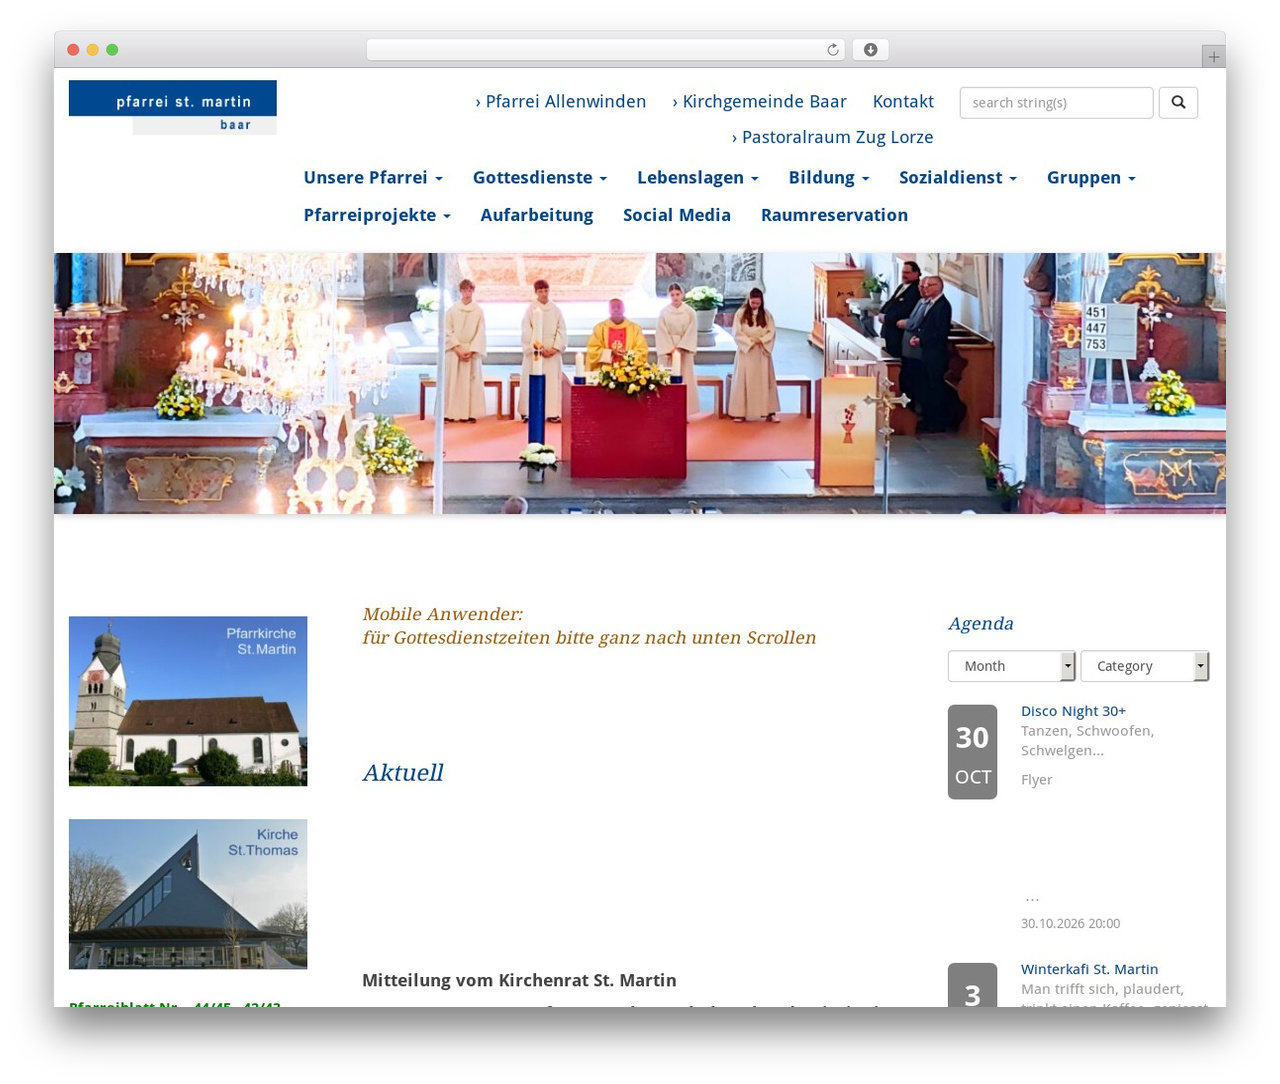Expand the Gruppen menu

click(x=1091, y=177)
